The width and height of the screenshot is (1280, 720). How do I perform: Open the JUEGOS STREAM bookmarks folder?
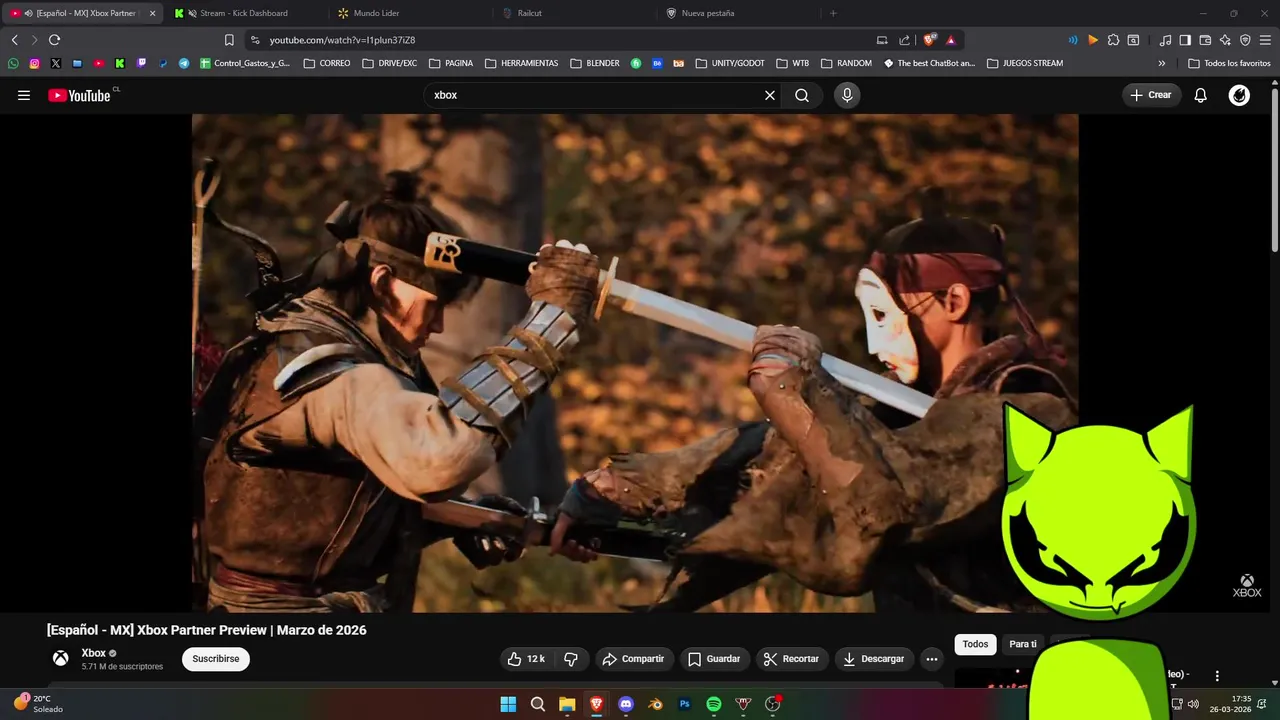[1025, 63]
